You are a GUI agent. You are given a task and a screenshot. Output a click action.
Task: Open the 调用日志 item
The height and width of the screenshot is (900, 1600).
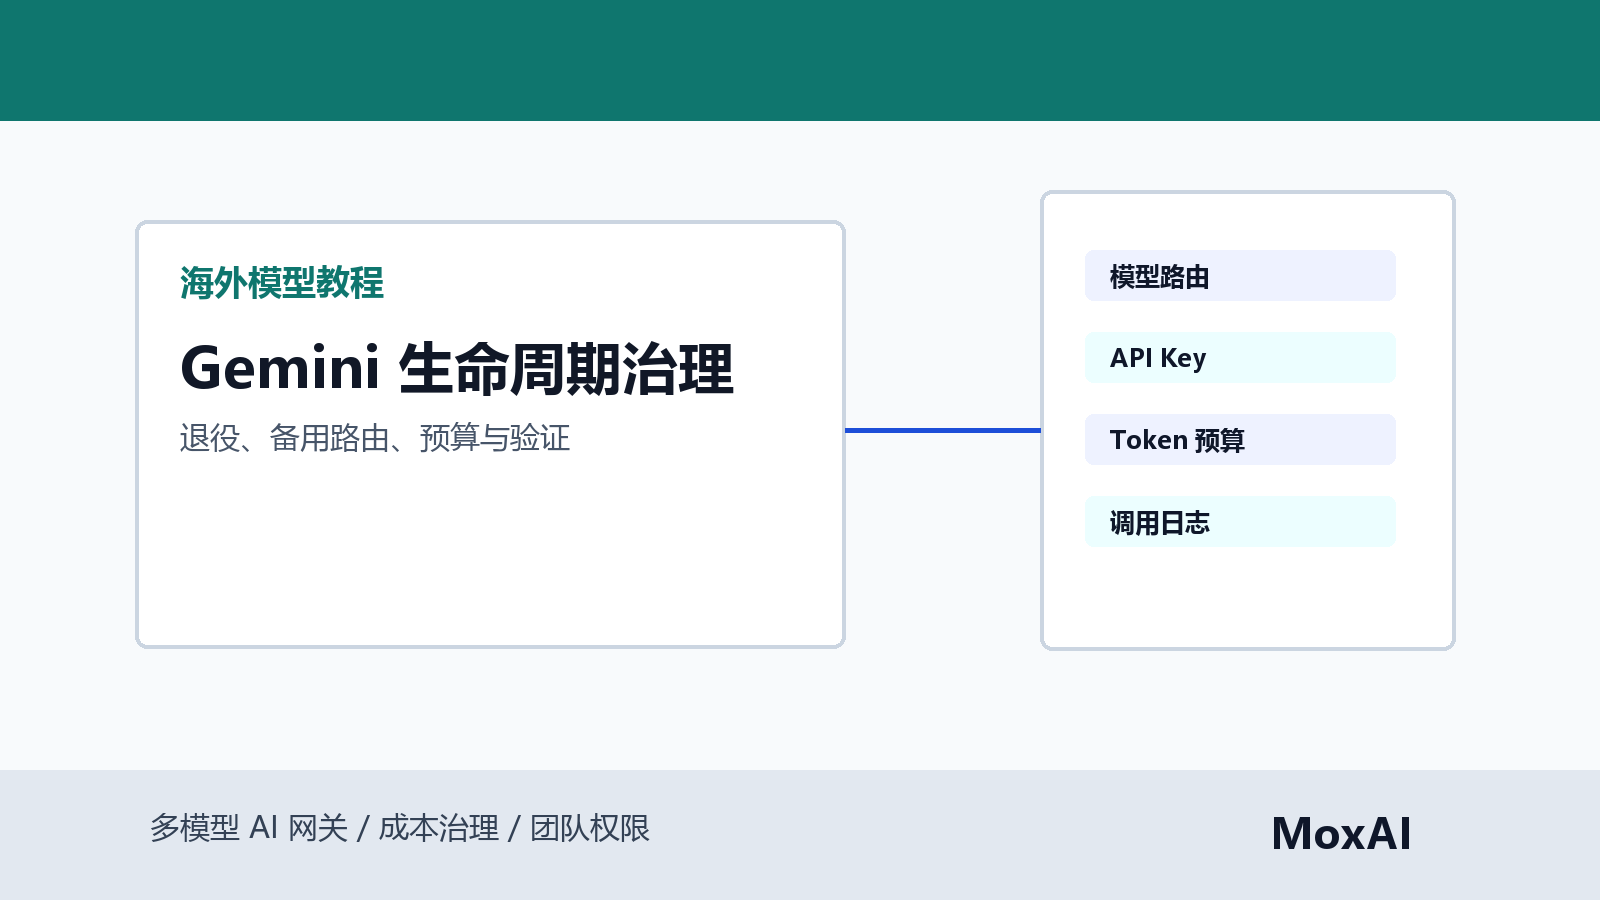click(1240, 522)
